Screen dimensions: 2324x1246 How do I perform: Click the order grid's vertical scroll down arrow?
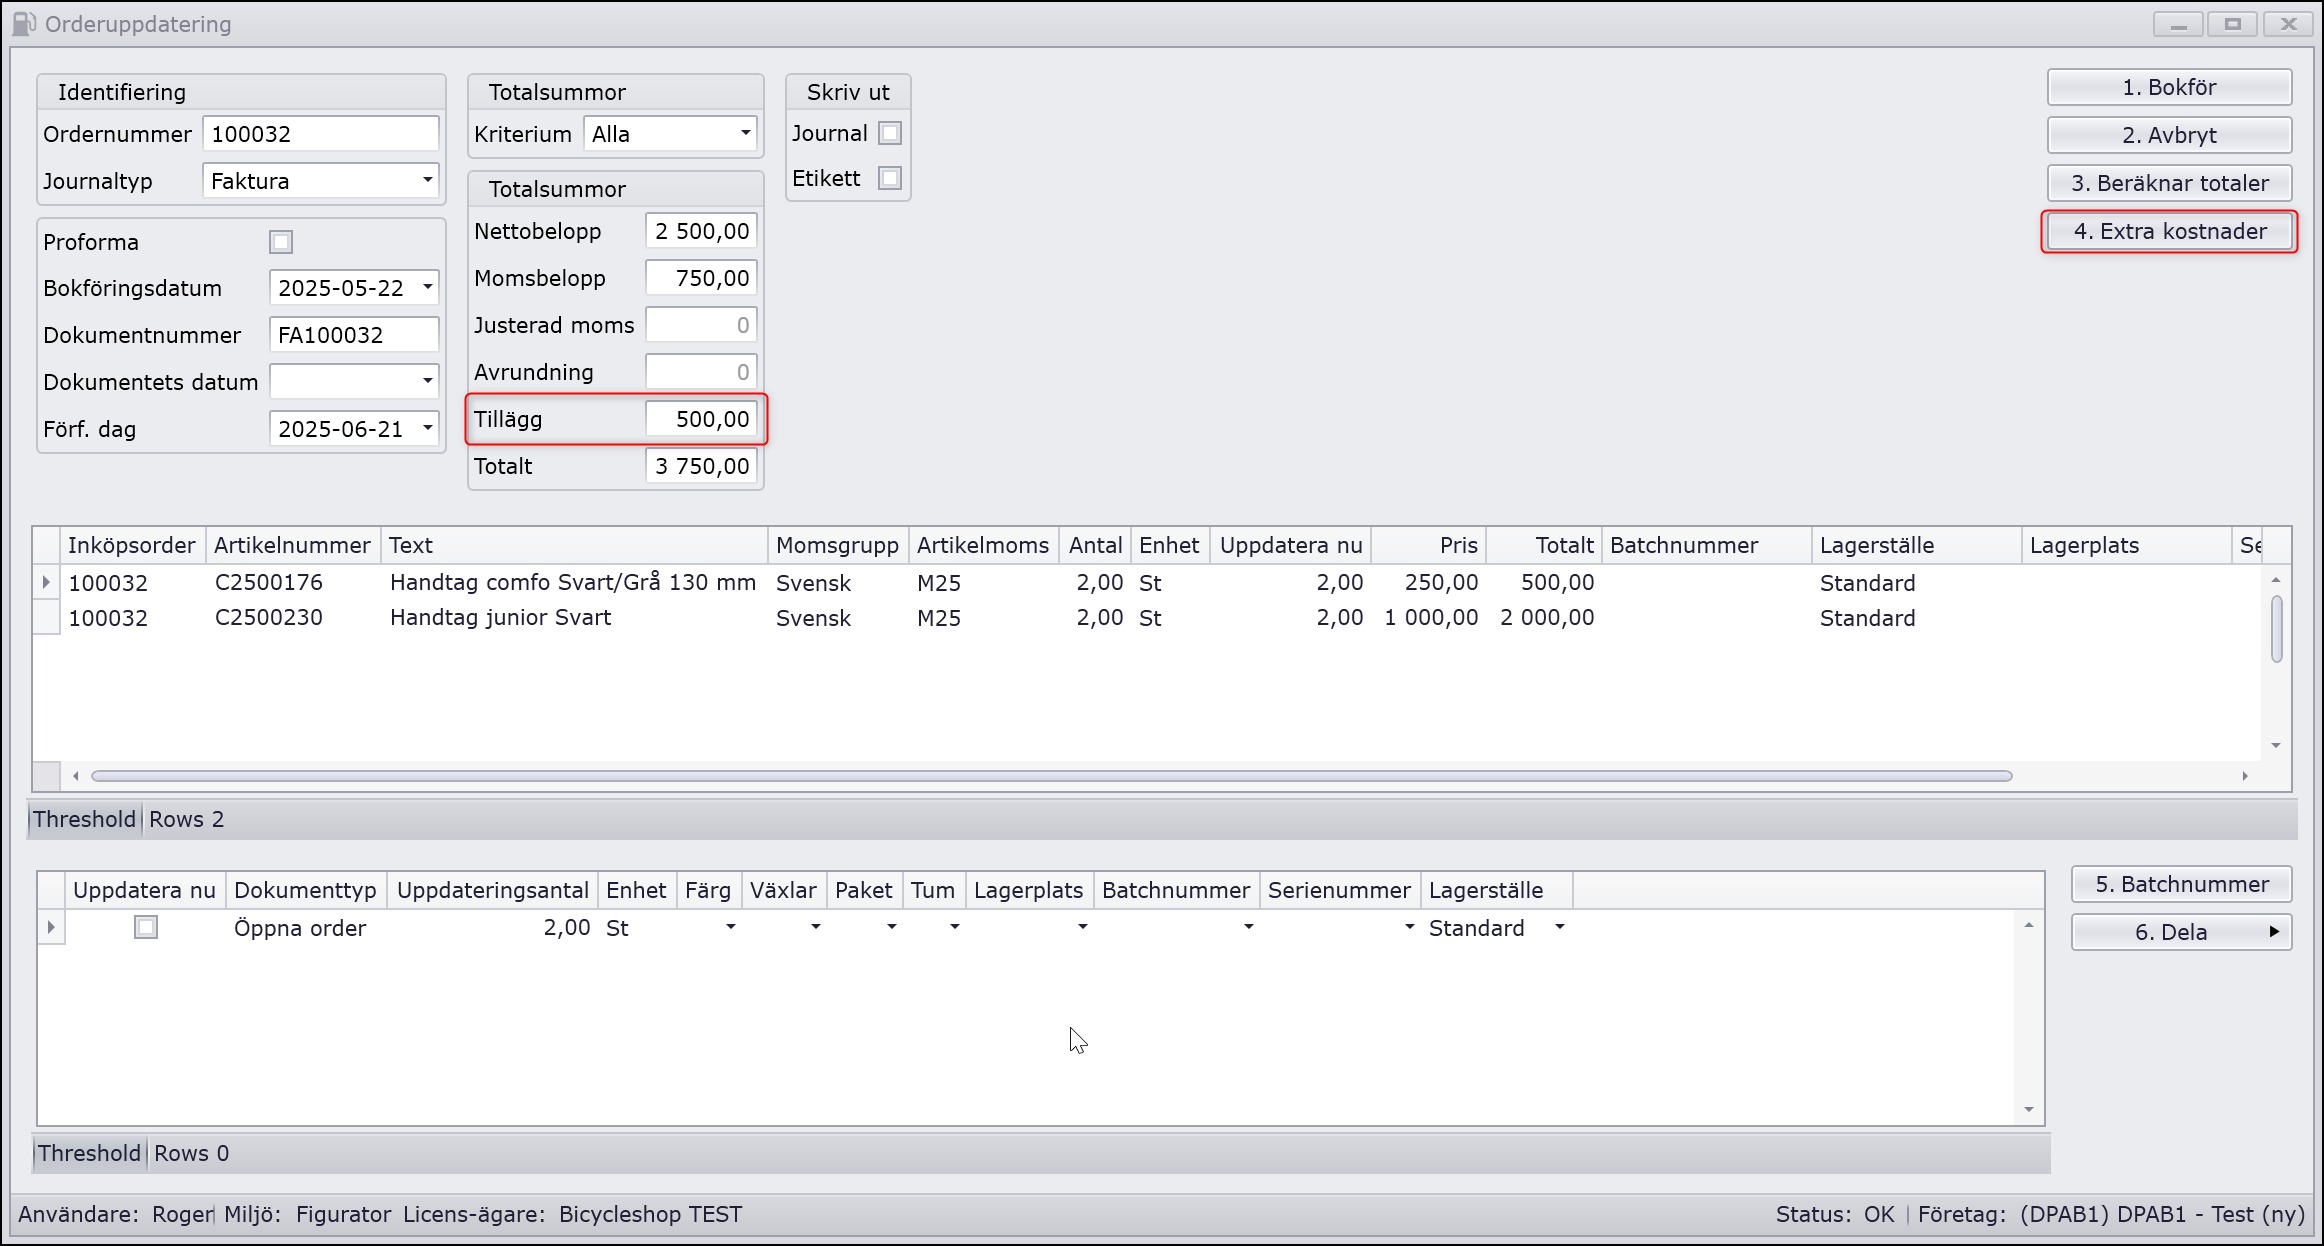pos(2276,745)
